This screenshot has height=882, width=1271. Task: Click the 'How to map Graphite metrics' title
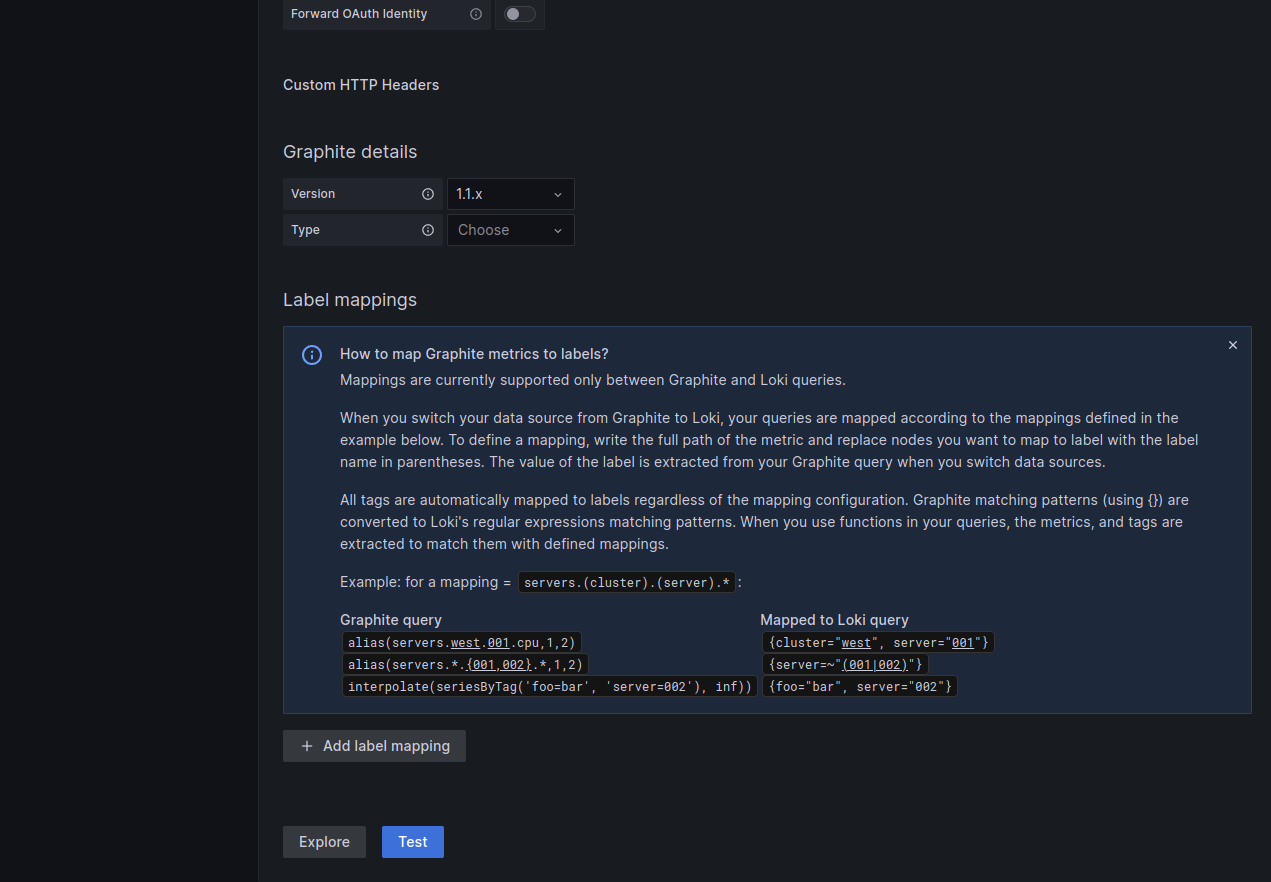coord(474,354)
